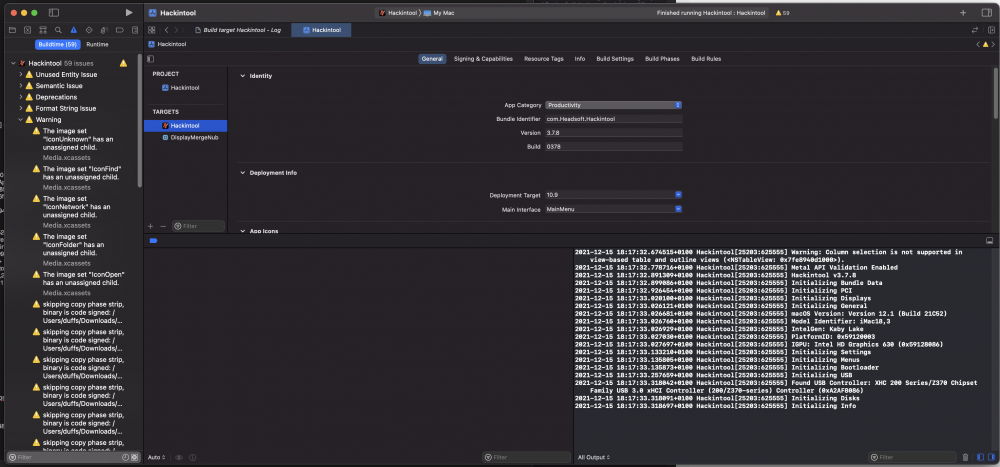The width and height of the screenshot is (1000, 467).
Task: Add a new target with plus button
Action: [151, 226]
